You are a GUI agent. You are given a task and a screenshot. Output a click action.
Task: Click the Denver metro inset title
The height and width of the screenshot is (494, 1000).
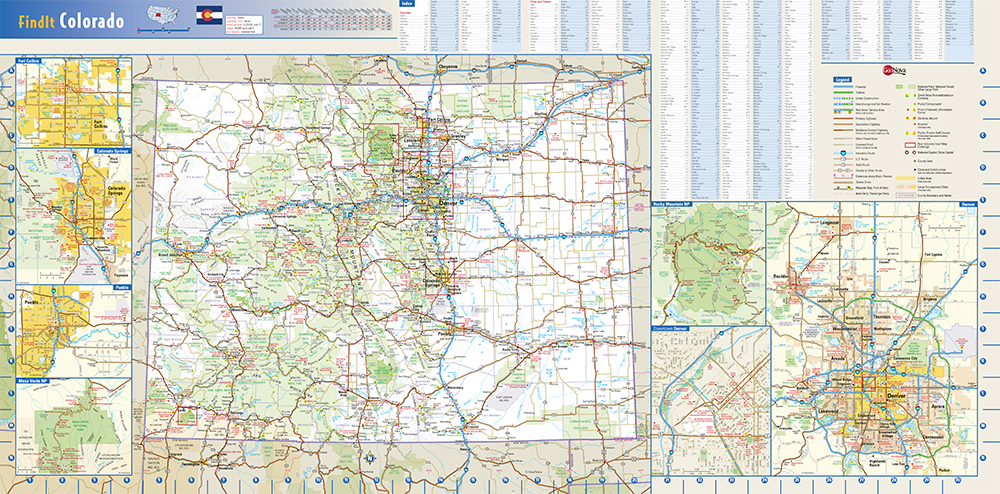coord(967,204)
